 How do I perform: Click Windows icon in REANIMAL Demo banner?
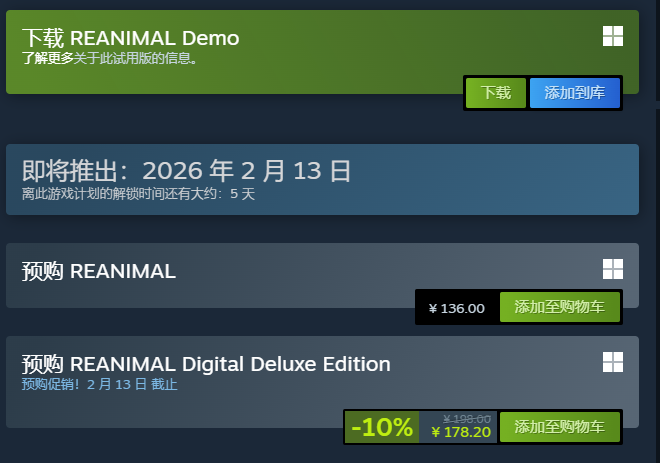(612, 37)
